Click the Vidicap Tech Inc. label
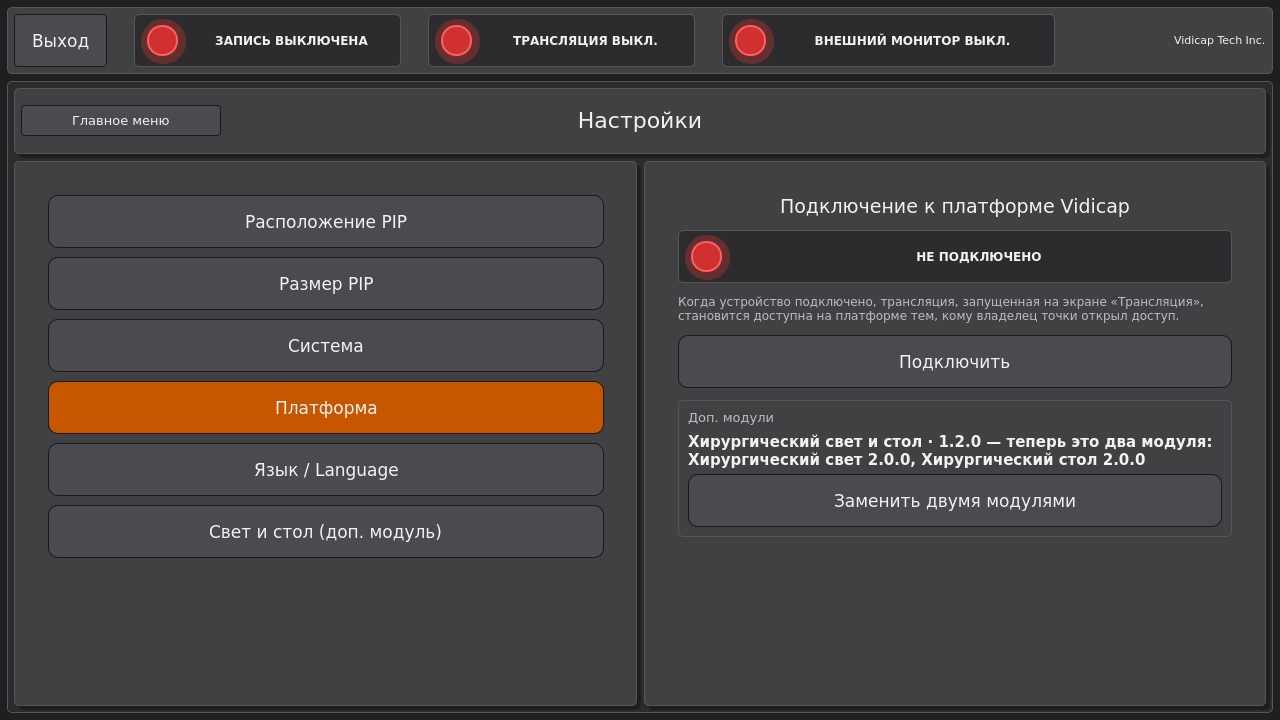The image size is (1280, 720). point(1219,40)
